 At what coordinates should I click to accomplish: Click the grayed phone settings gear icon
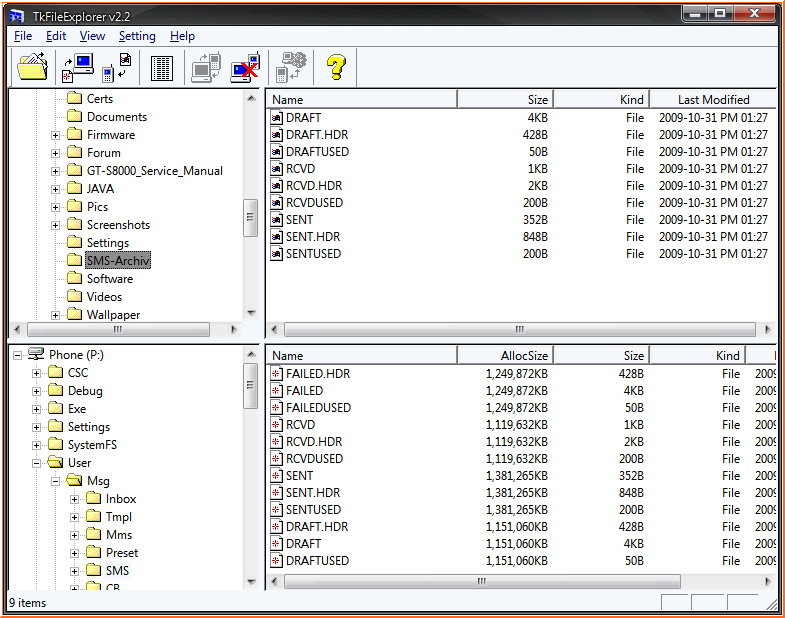291,67
